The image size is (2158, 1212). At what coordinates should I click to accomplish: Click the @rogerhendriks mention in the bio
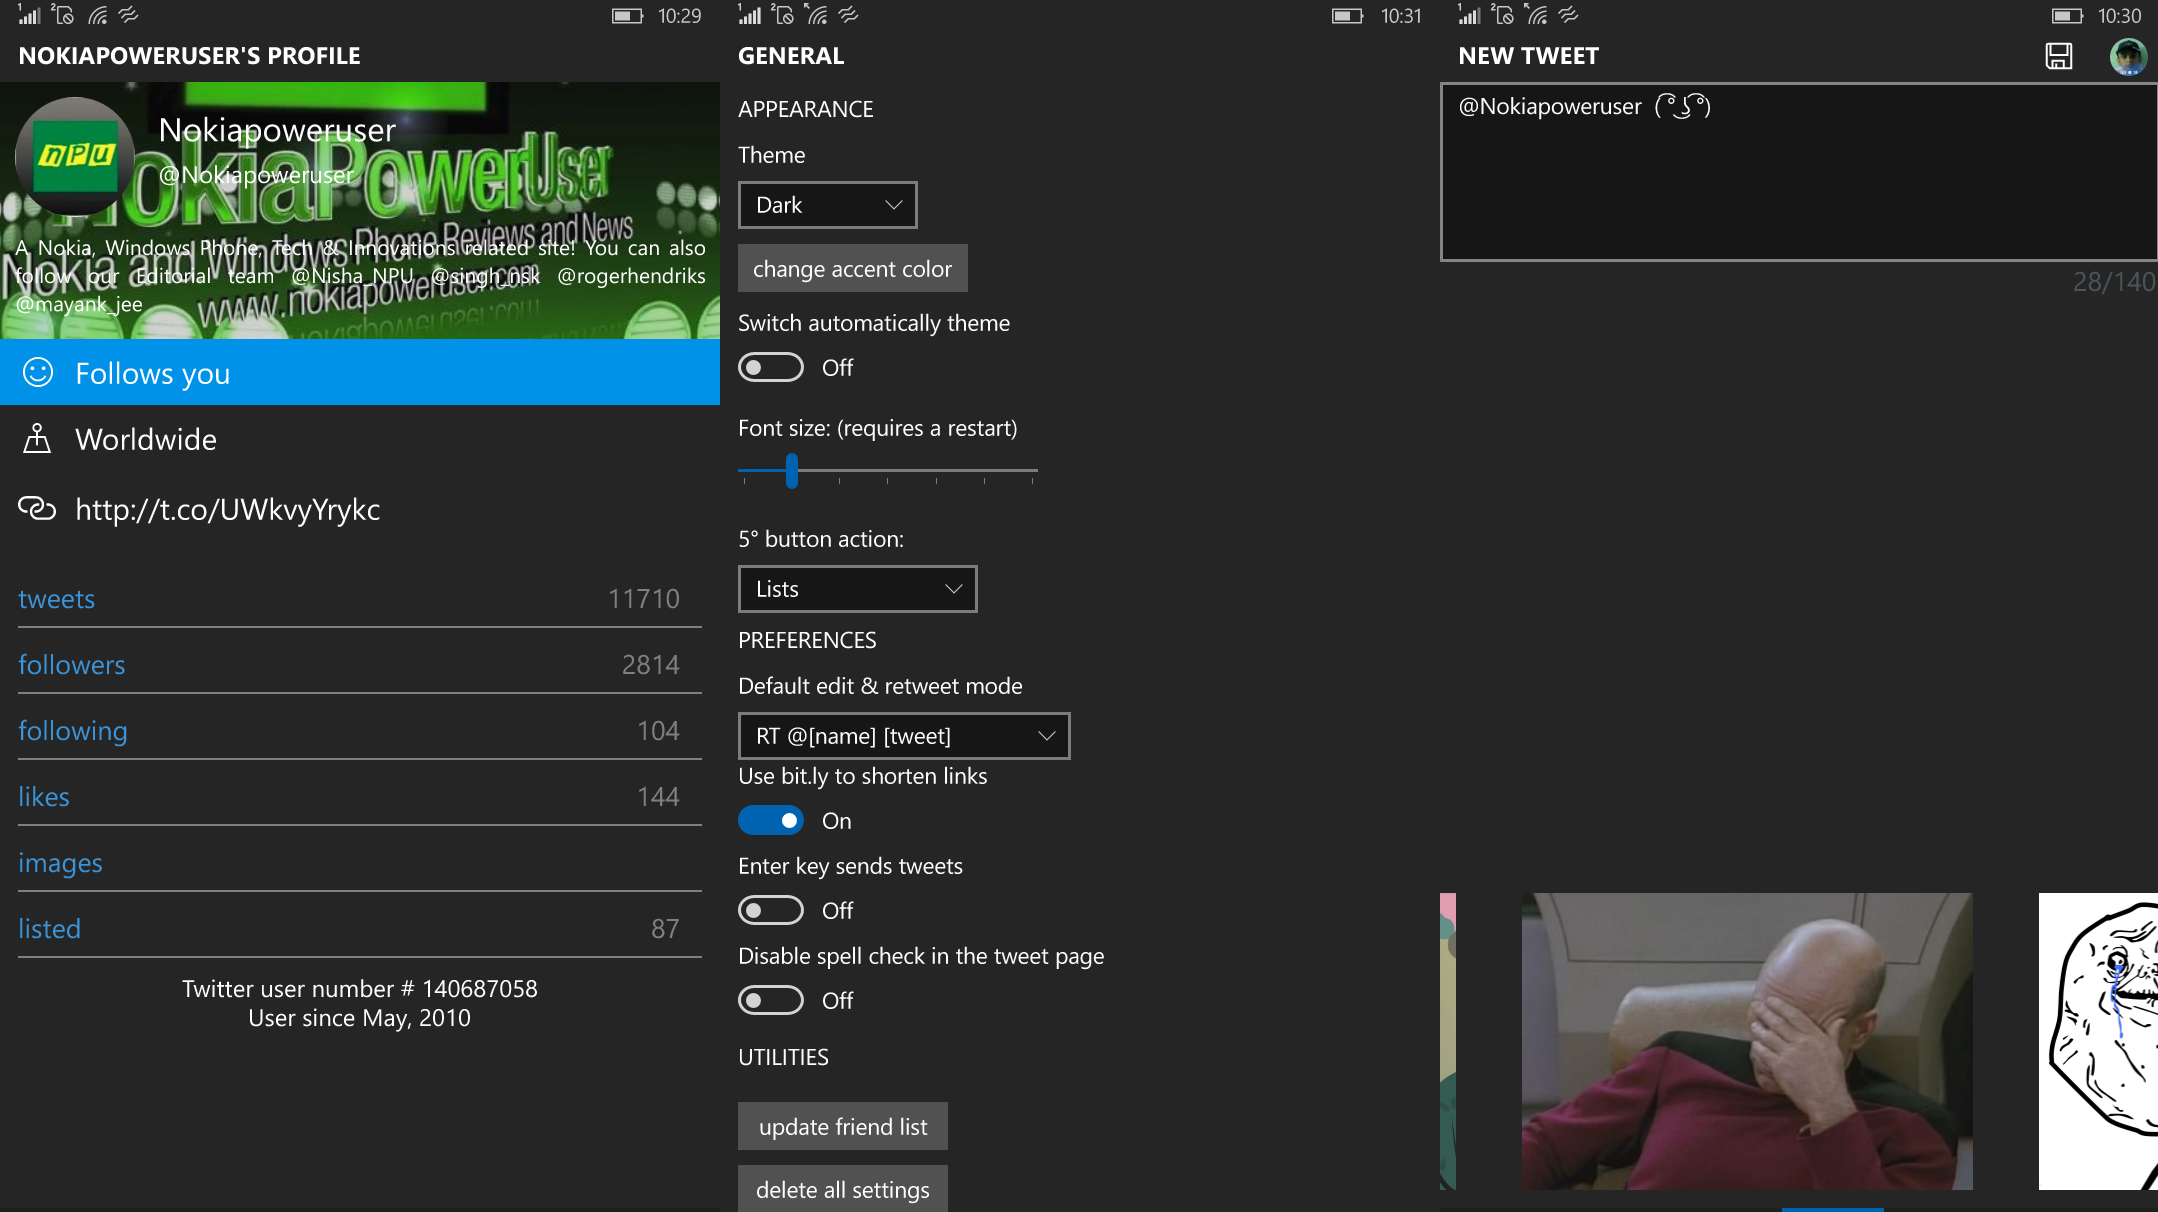631,276
